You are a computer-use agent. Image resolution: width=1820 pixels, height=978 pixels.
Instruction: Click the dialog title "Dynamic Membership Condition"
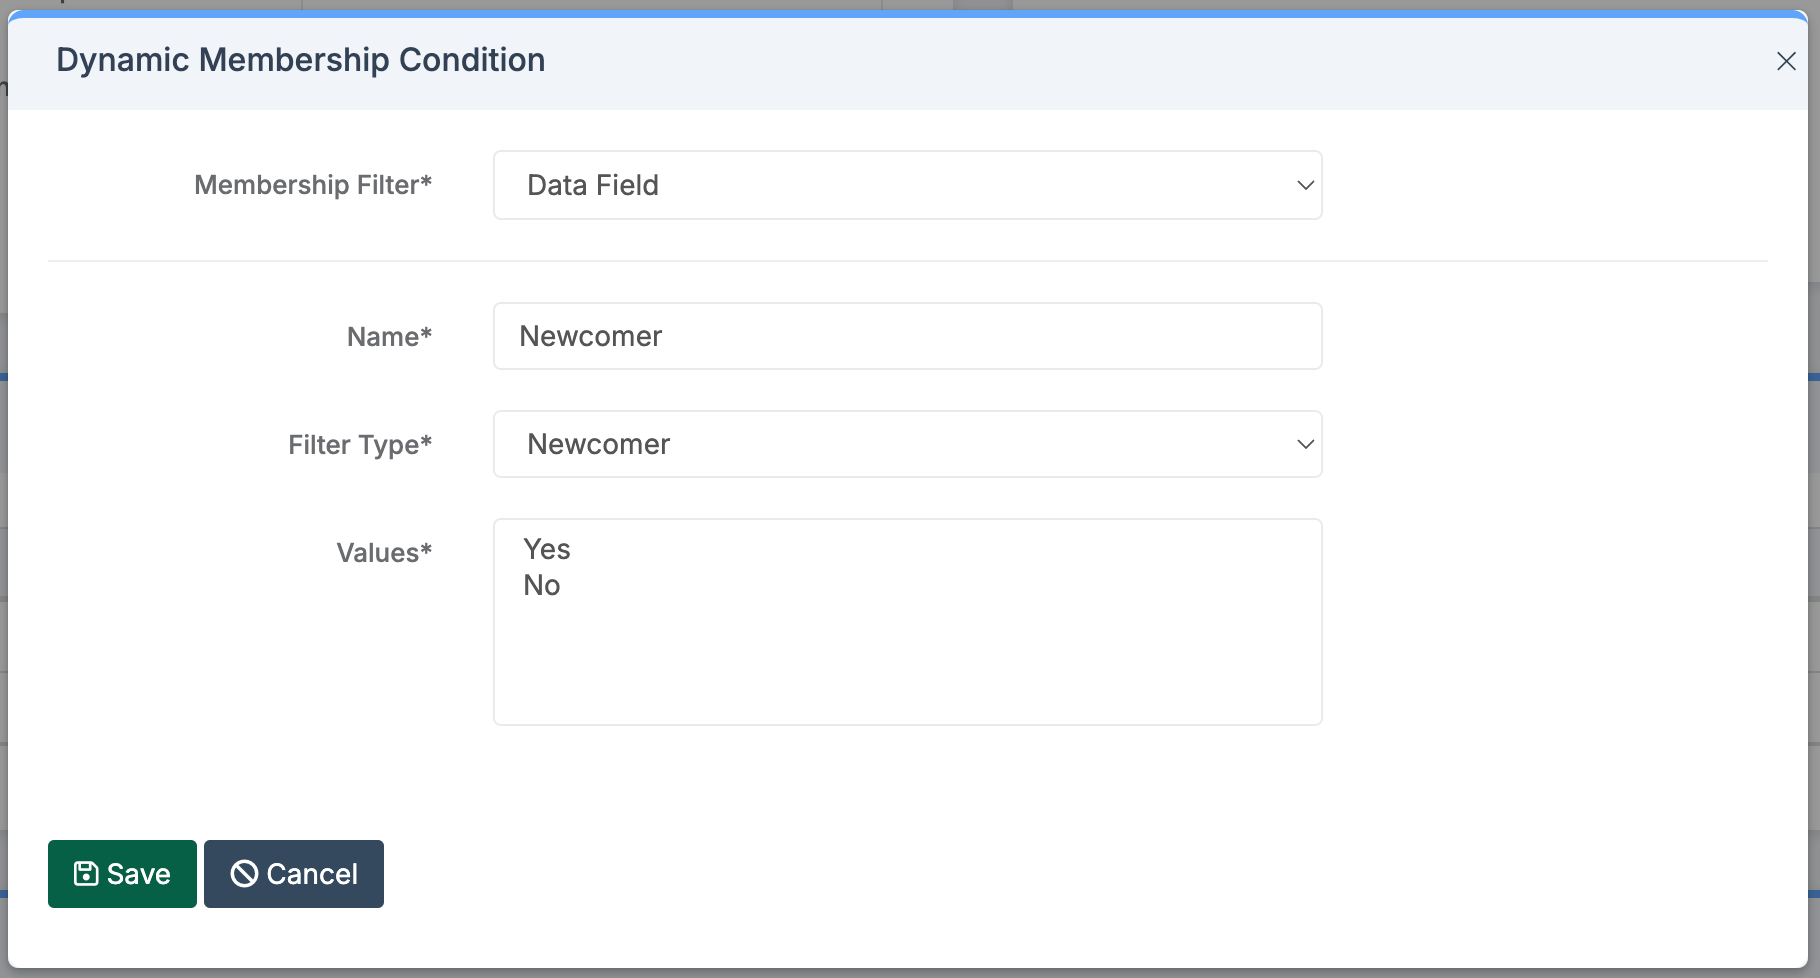pyautogui.click(x=300, y=60)
